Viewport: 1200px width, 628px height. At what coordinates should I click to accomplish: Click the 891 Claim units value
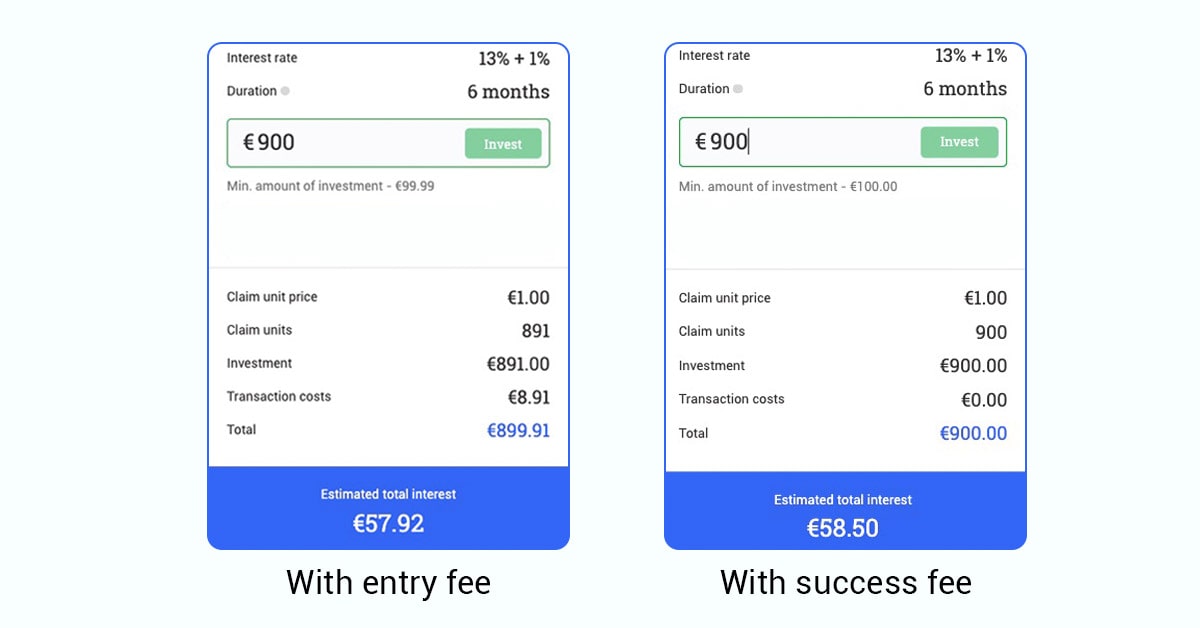(536, 330)
